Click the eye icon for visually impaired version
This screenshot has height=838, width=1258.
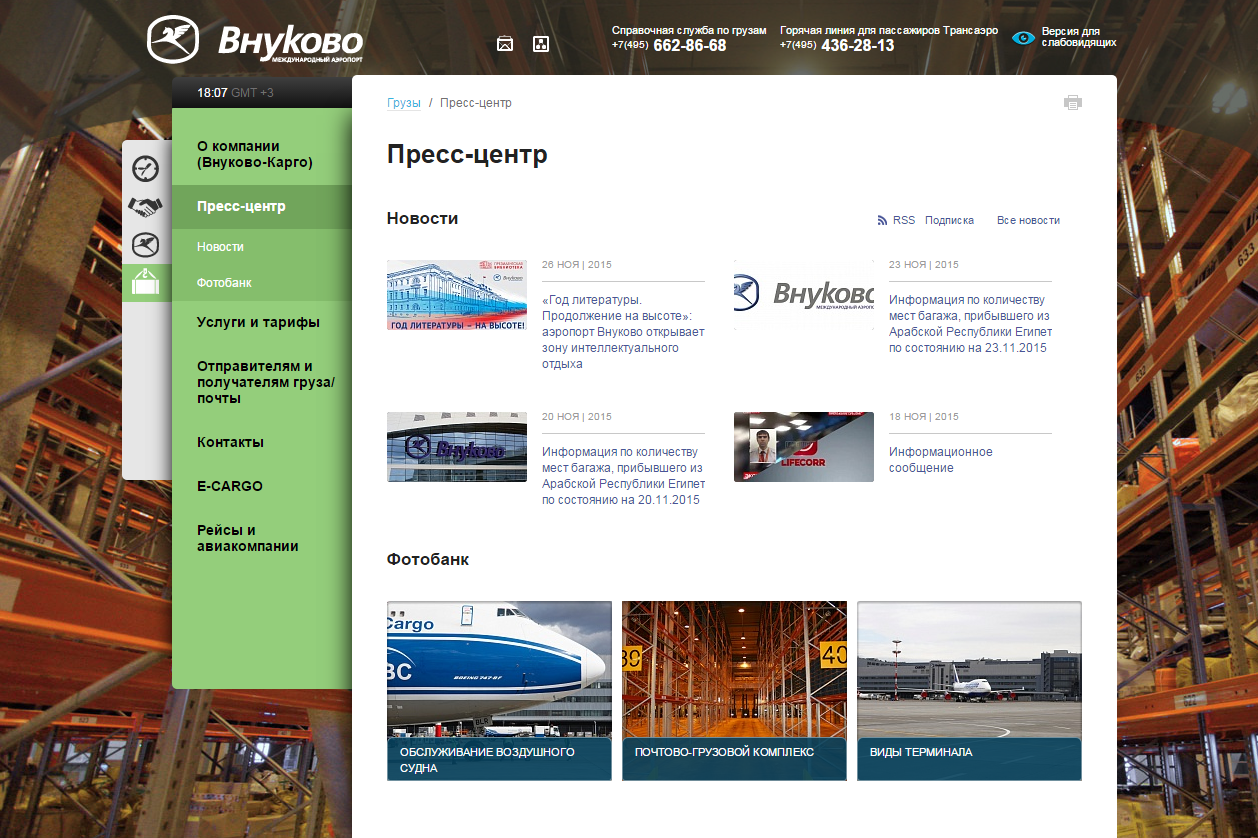click(1023, 38)
